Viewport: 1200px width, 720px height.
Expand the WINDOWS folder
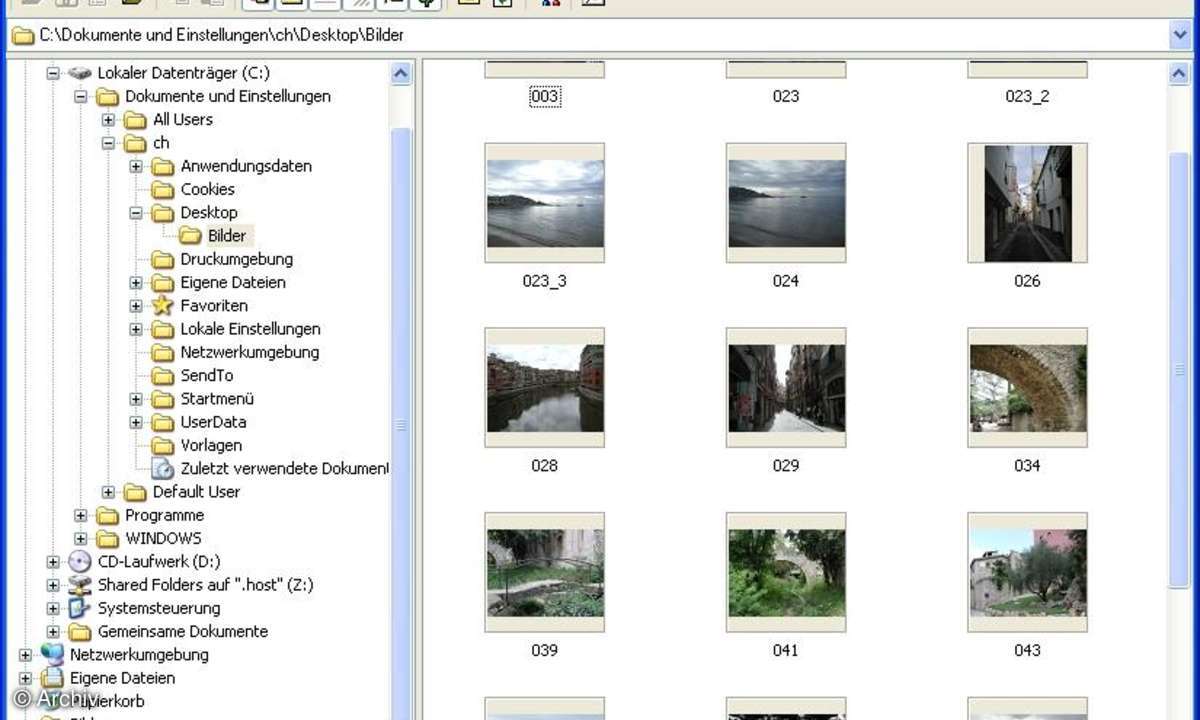(x=81, y=538)
